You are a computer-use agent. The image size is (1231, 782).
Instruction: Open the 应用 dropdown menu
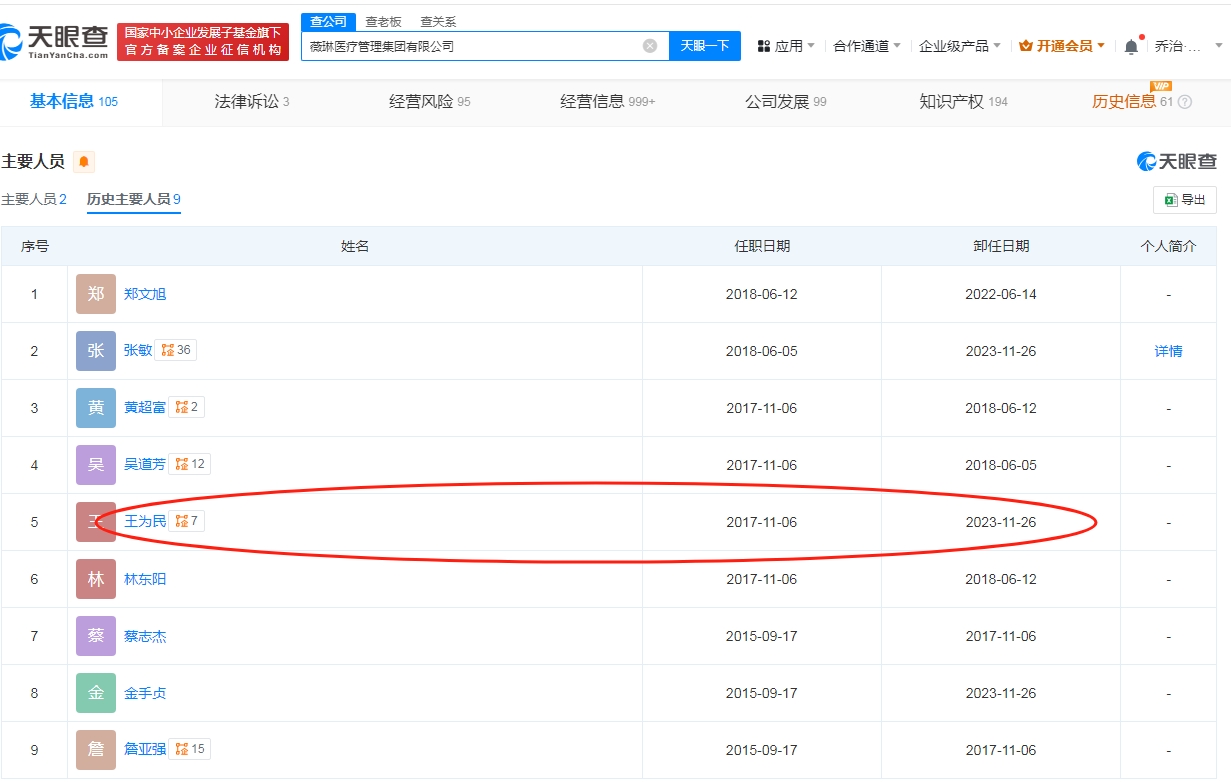786,46
